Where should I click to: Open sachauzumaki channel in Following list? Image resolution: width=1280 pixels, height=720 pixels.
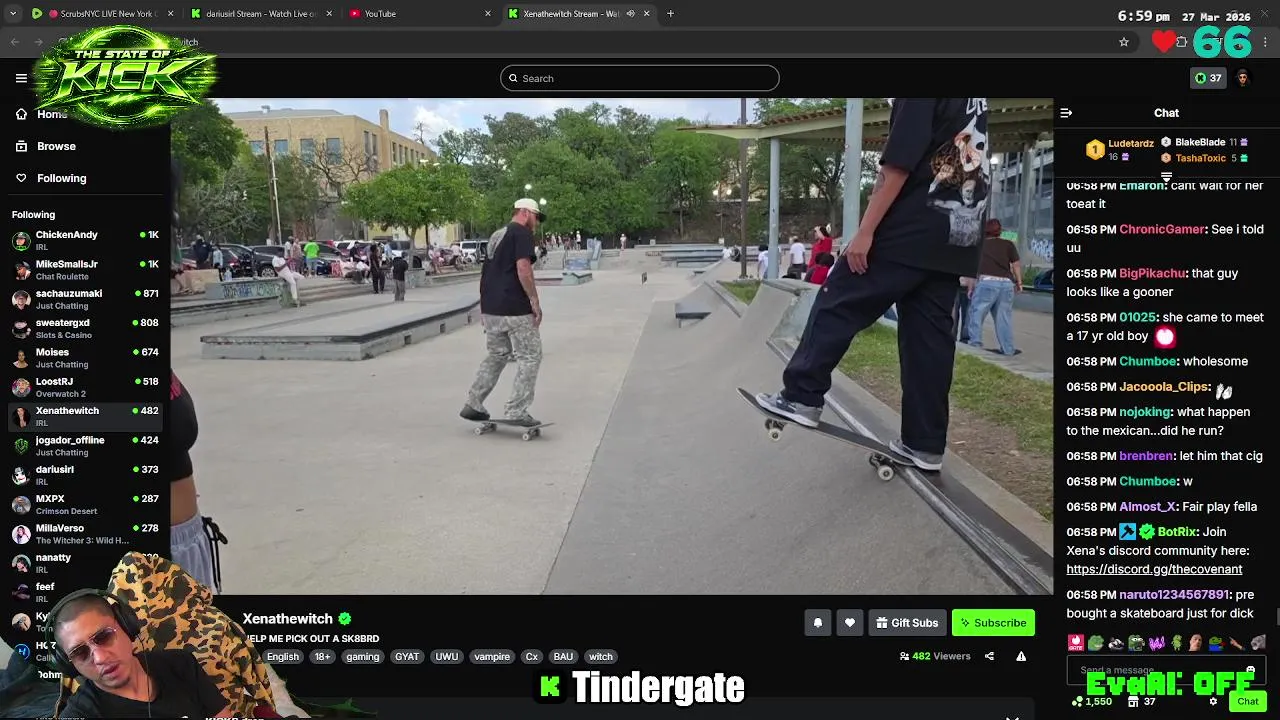pos(85,299)
